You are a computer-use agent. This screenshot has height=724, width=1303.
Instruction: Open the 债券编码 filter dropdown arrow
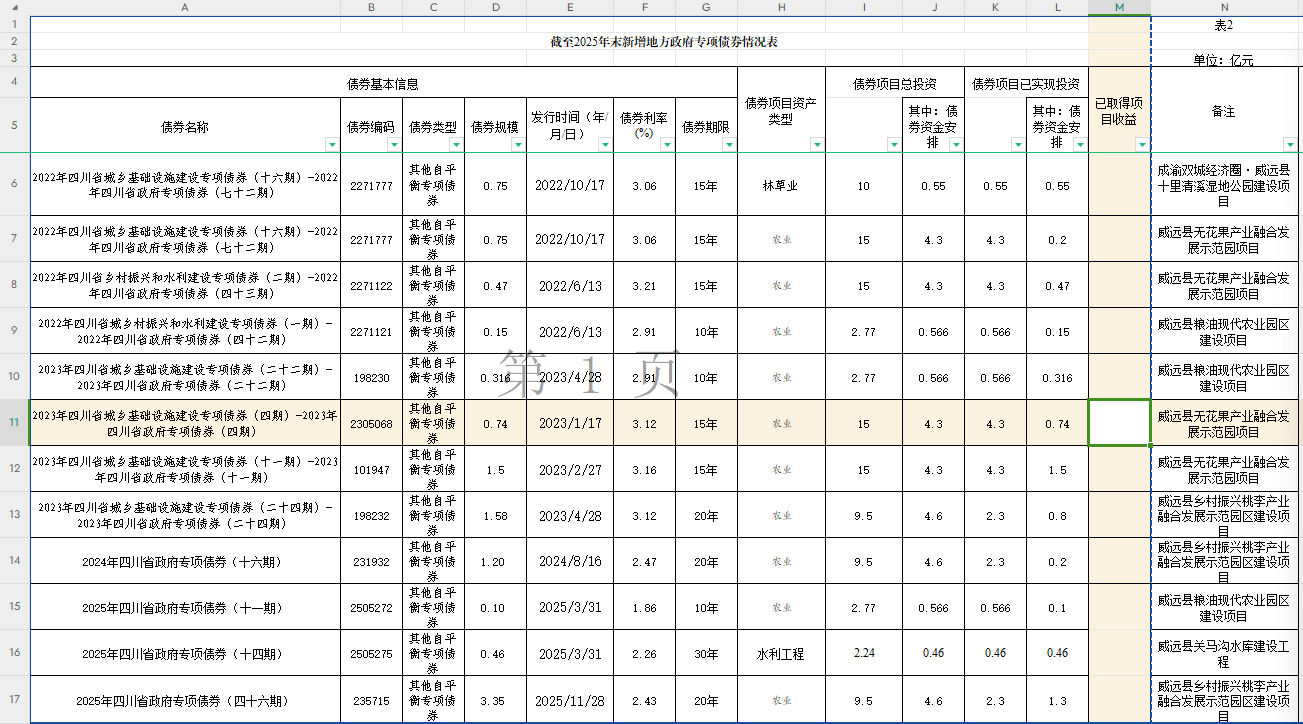pyautogui.click(x=394, y=145)
